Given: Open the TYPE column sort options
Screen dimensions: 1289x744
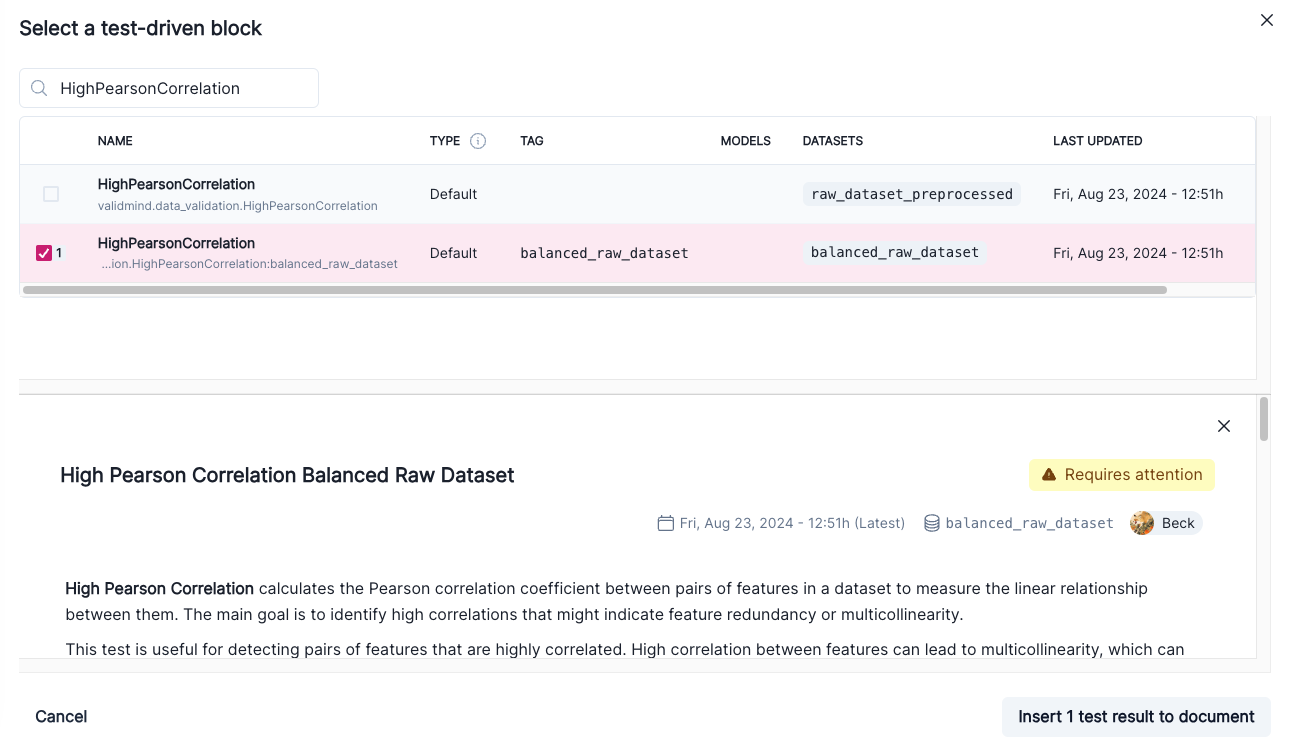Looking at the screenshot, I should [x=443, y=141].
